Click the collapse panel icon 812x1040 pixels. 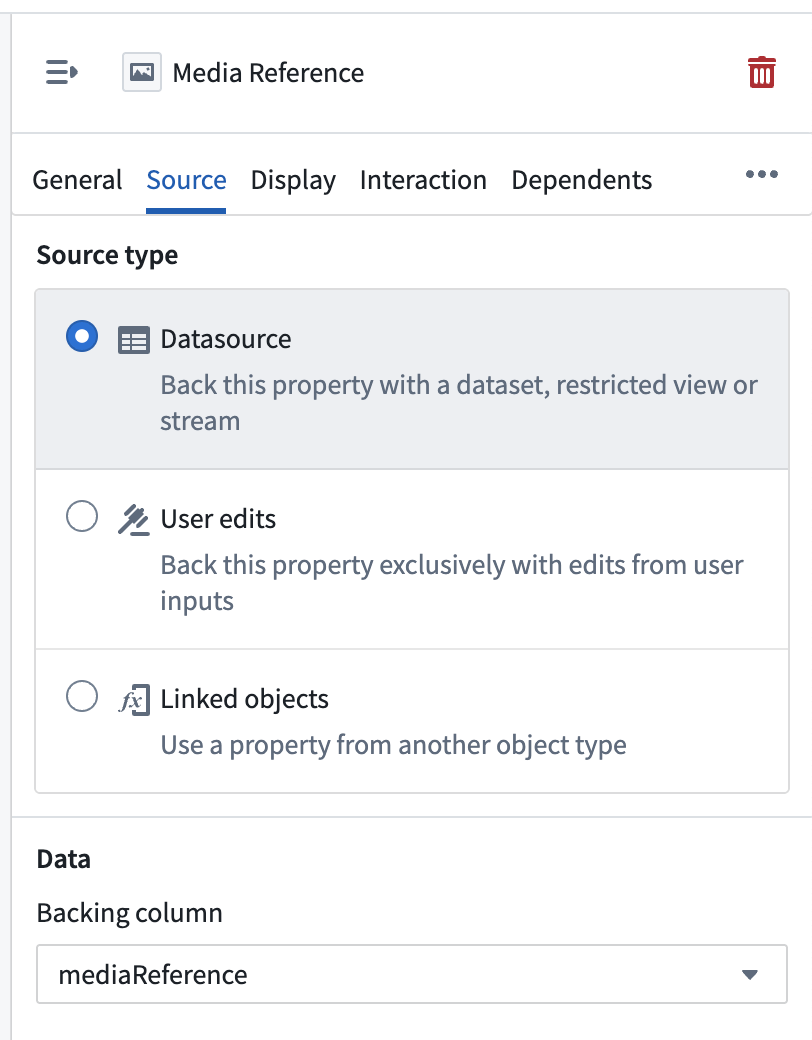61,73
